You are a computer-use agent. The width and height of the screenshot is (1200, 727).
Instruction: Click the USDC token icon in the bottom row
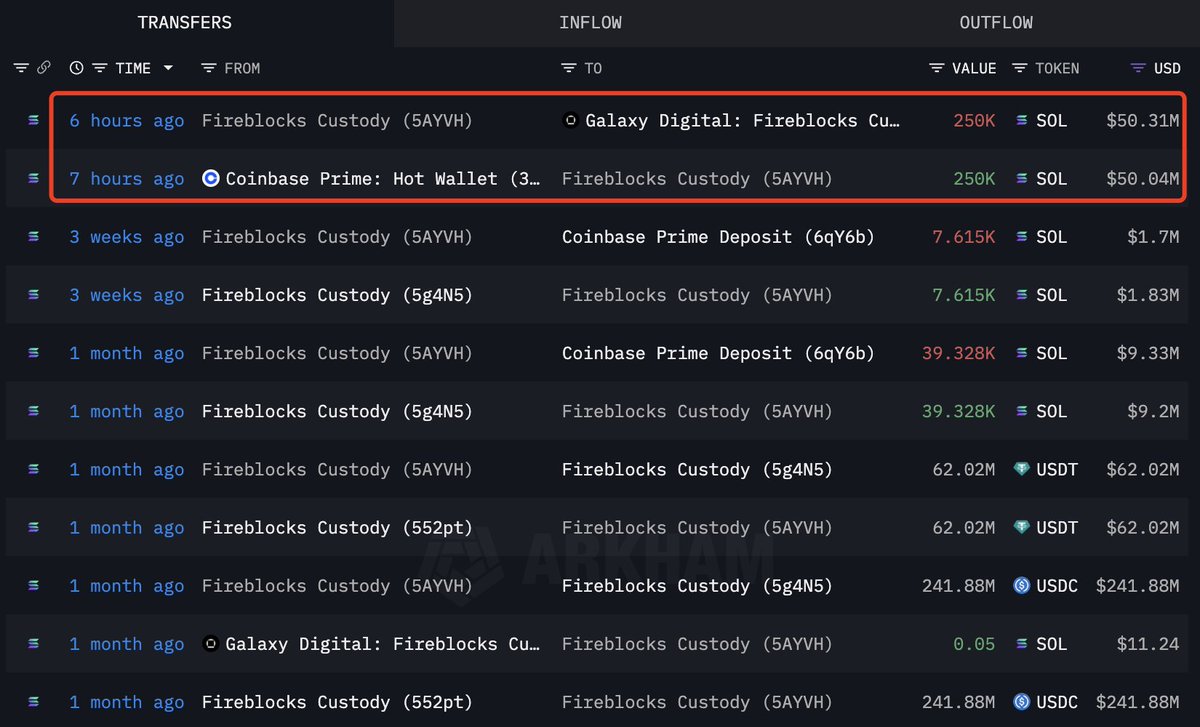1021,702
